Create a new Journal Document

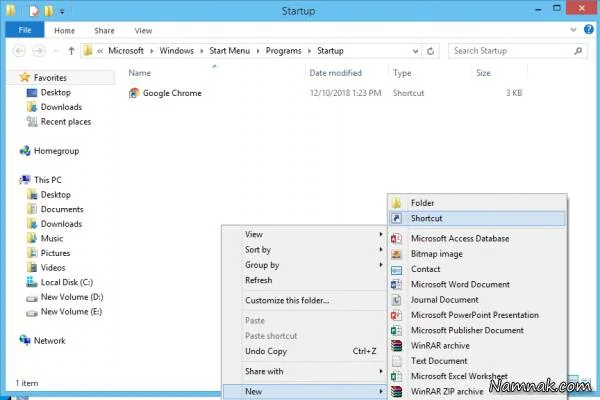[477, 300]
